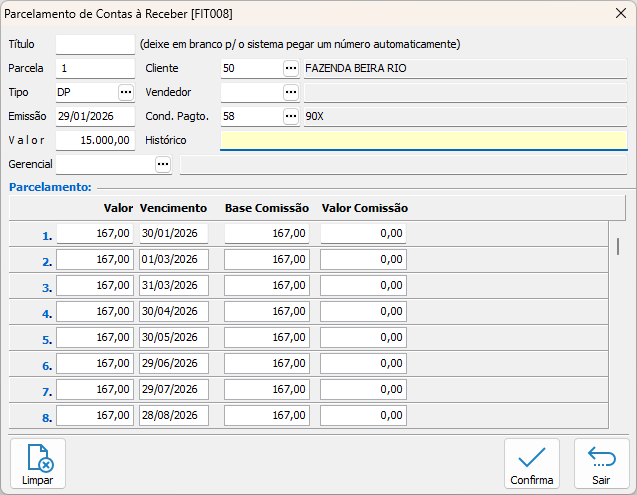This screenshot has height=495, width=637.
Task: Select installment 5 Base Comissão field
Action: click(266, 337)
